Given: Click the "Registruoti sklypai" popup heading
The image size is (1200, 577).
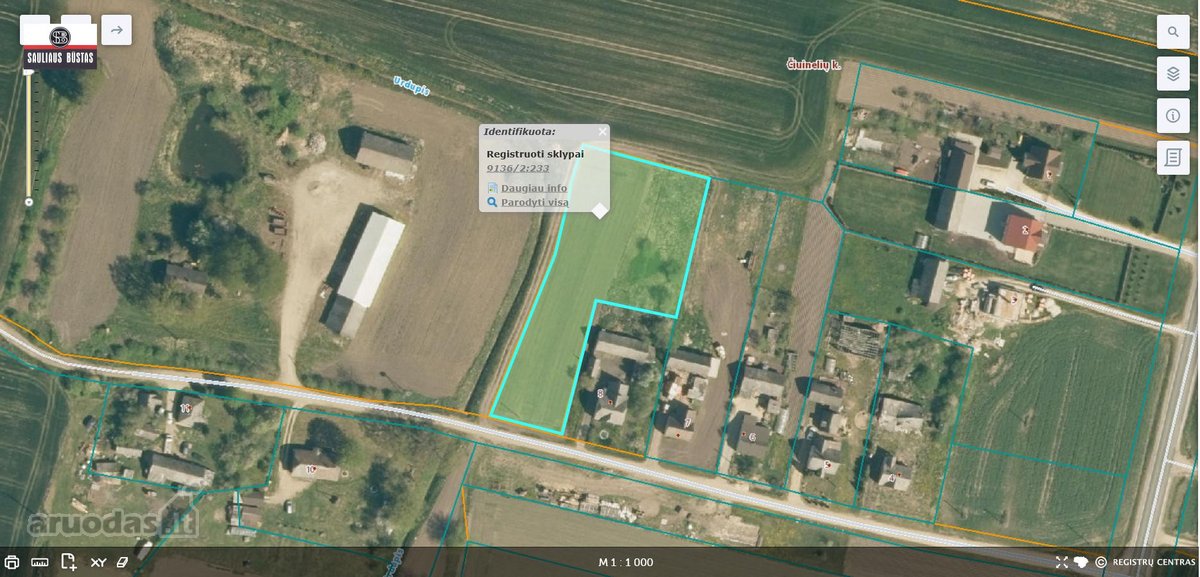Looking at the screenshot, I should [535, 153].
